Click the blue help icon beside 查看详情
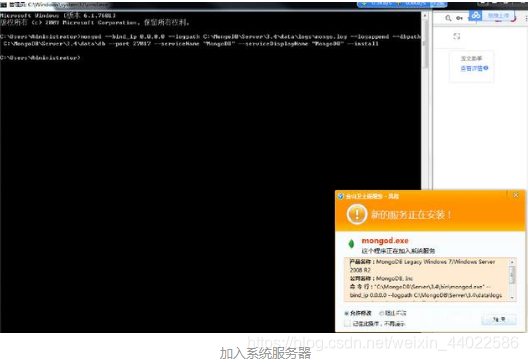The width and height of the screenshot is (528, 361). (486, 68)
